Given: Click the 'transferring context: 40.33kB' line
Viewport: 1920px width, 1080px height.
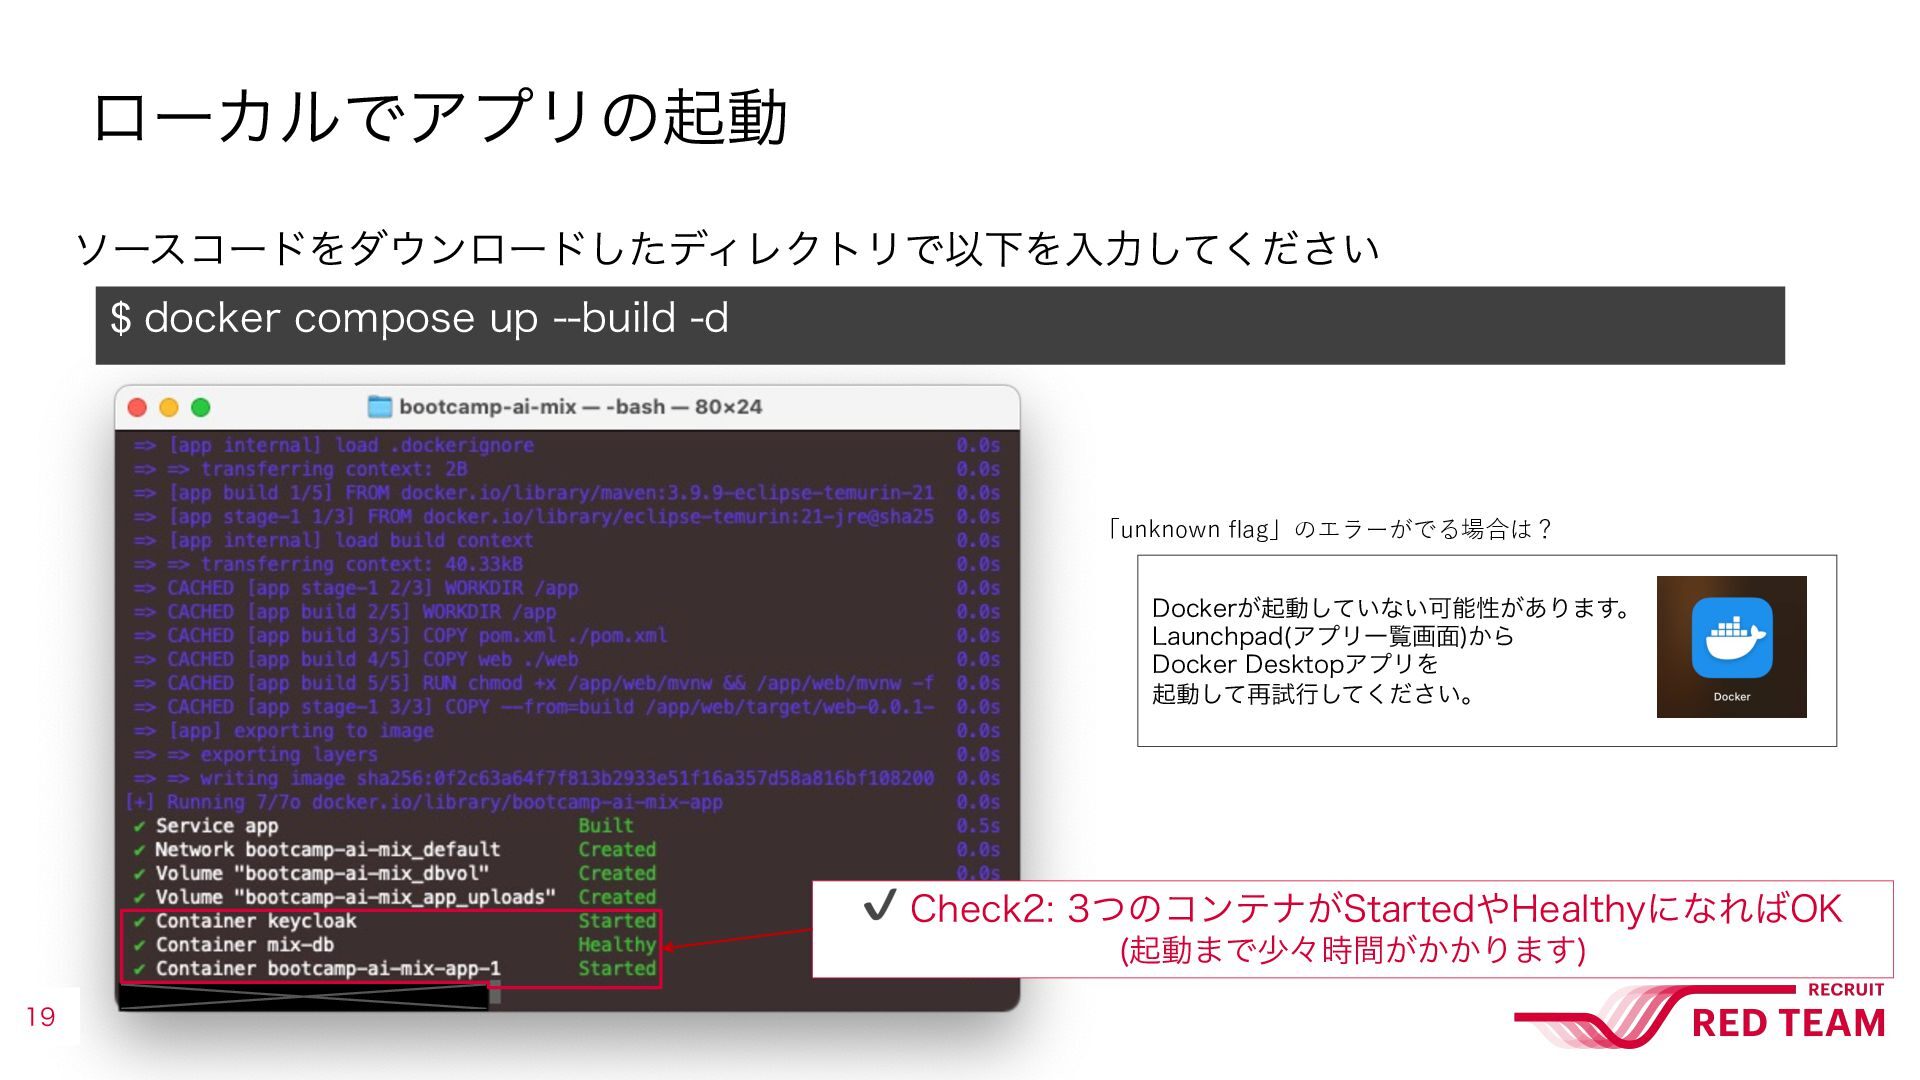Looking at the screenshot, I should click(329, 565).
